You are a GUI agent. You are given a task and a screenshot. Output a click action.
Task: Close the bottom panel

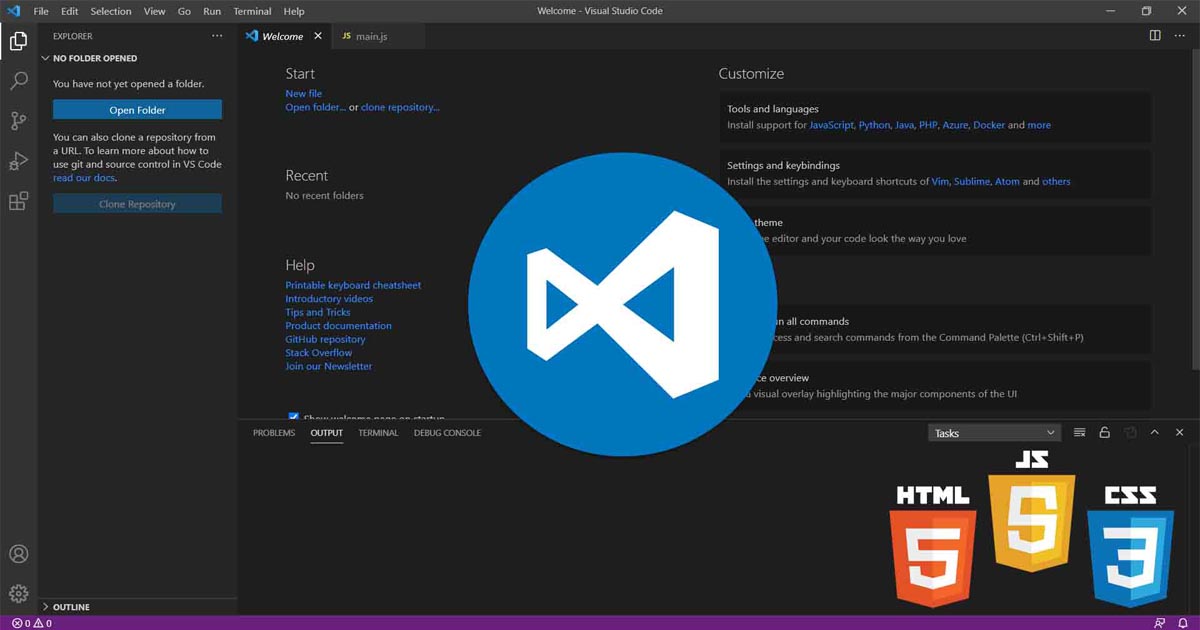1180,433
